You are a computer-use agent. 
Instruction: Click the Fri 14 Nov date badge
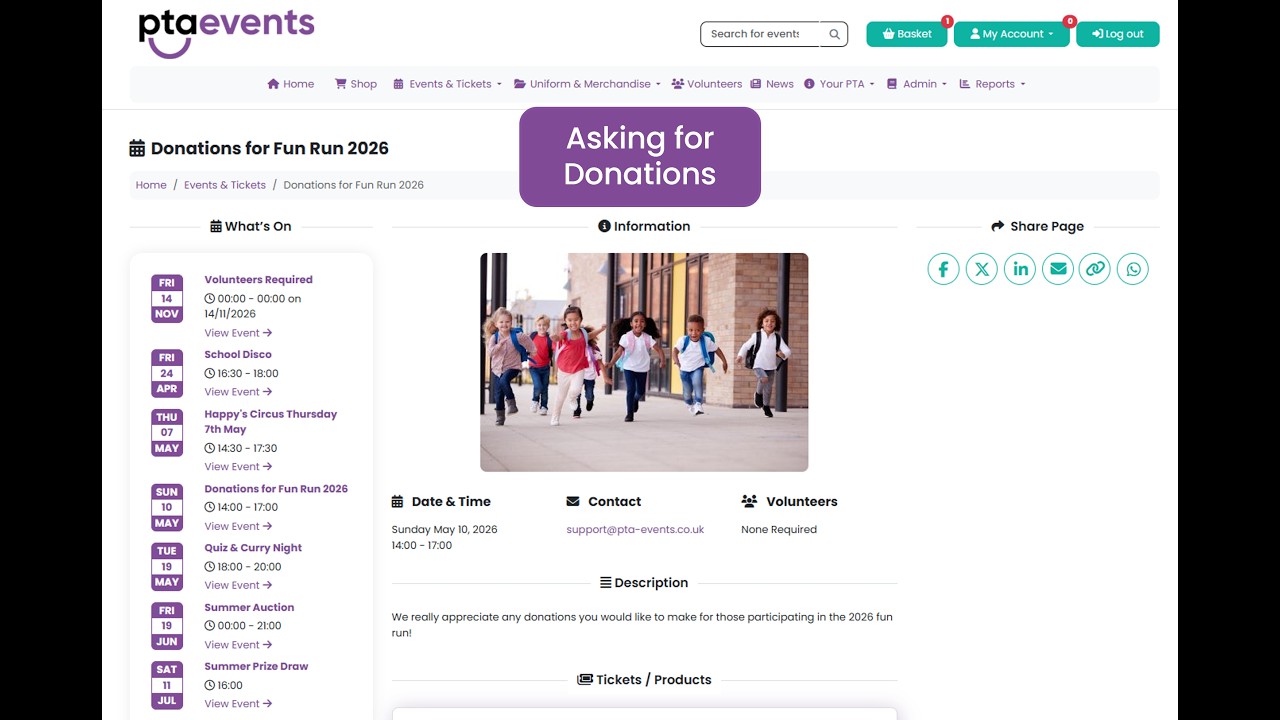pyautogui.click(x=166, y=298)
